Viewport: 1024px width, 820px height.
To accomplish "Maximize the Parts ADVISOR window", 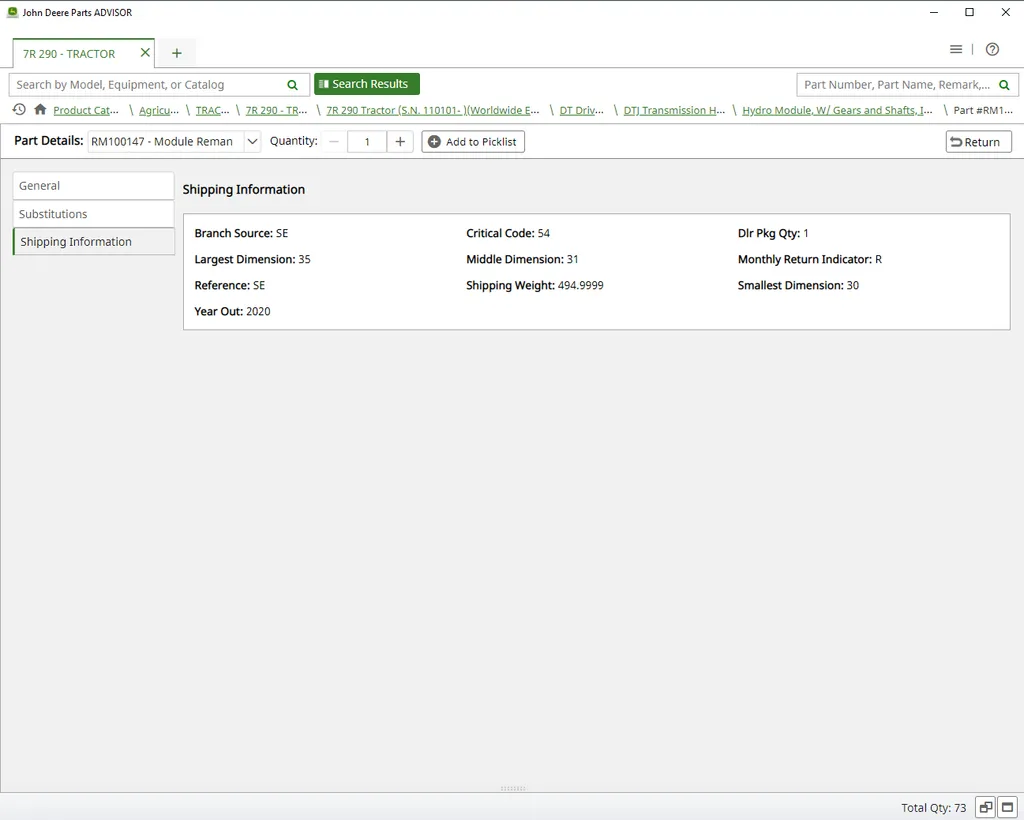I will pyautogui.click(x=970, y=12).
